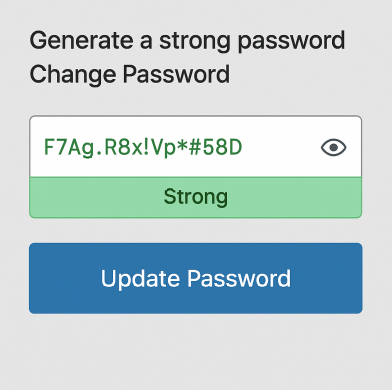392x390 pixels.
Task: Click the green strength color bar
Action: tap(196, 197)
